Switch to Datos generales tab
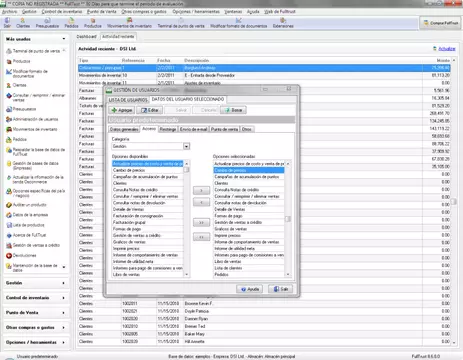This screenshot has height=360, width=463. [x=124, y=129]
